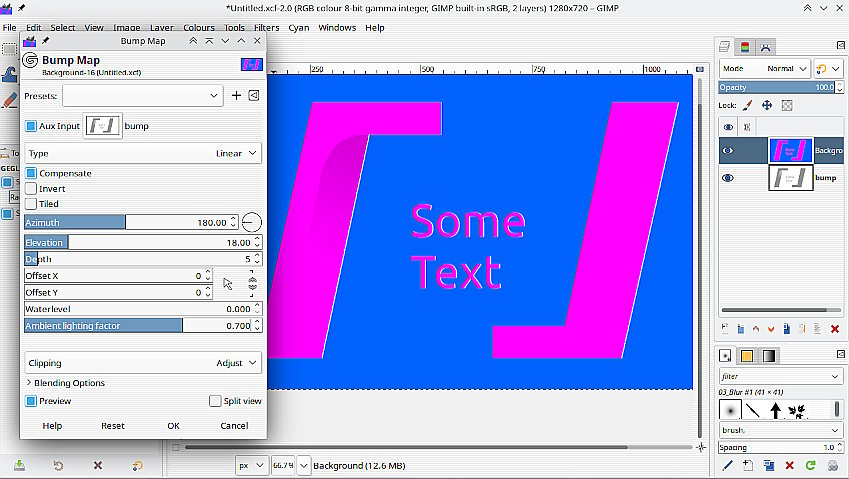Screen dimensions: 849x479
Task: Open the File menu
Action: tap(9, 28)
